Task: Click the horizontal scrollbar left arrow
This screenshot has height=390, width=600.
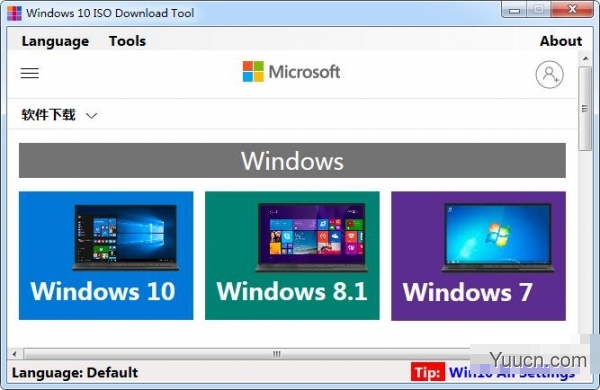Action: pos(15,354)
